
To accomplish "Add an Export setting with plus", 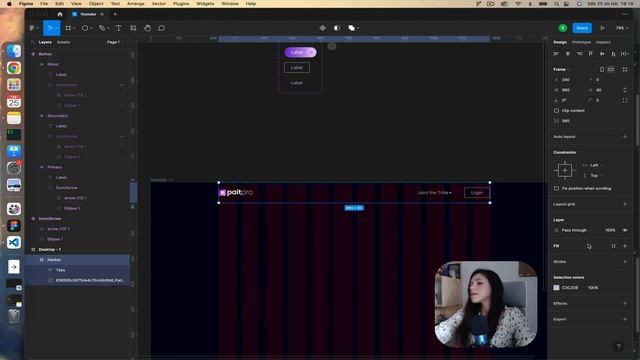I will 625,319.
